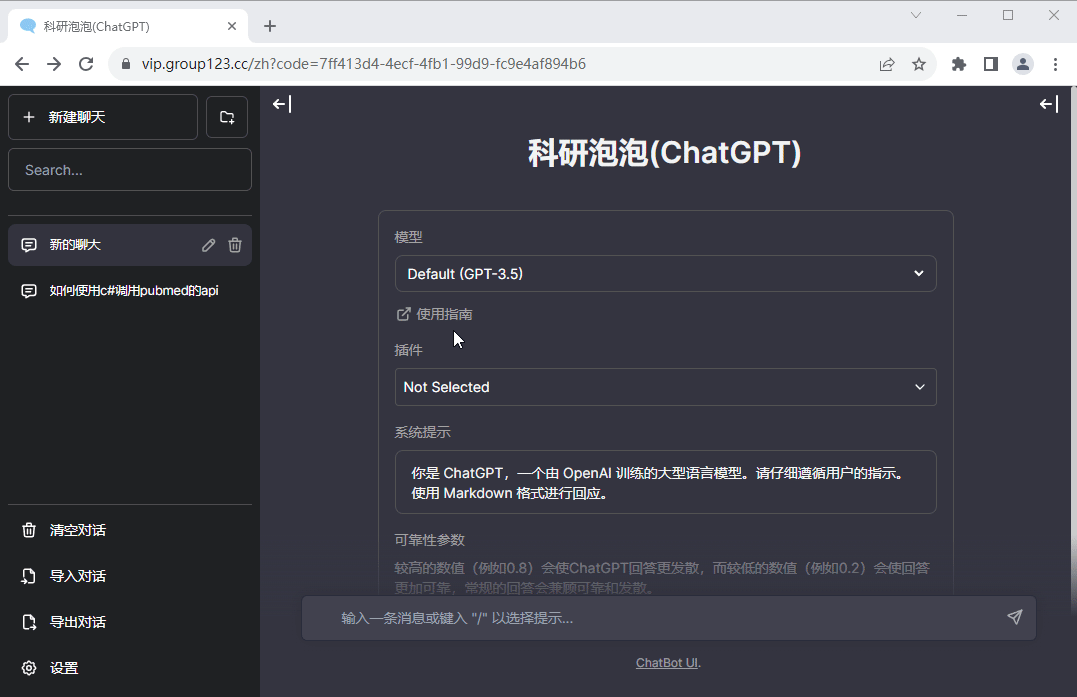Bookmark the page with the star icon
1077x697 pixels.
919,63
